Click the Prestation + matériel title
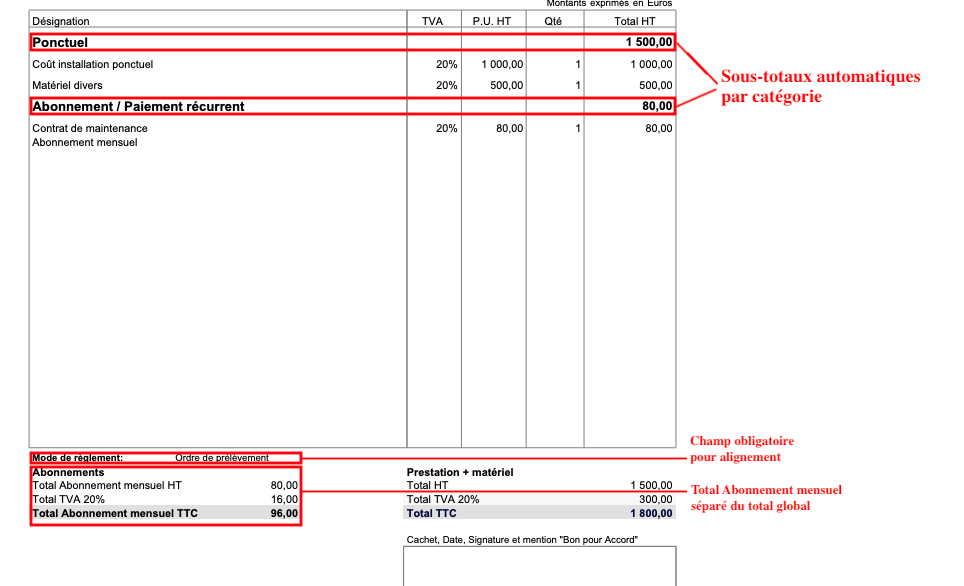The width and height of the screenshot is (964, 586). pyautogui.click(x=460, y=472)
